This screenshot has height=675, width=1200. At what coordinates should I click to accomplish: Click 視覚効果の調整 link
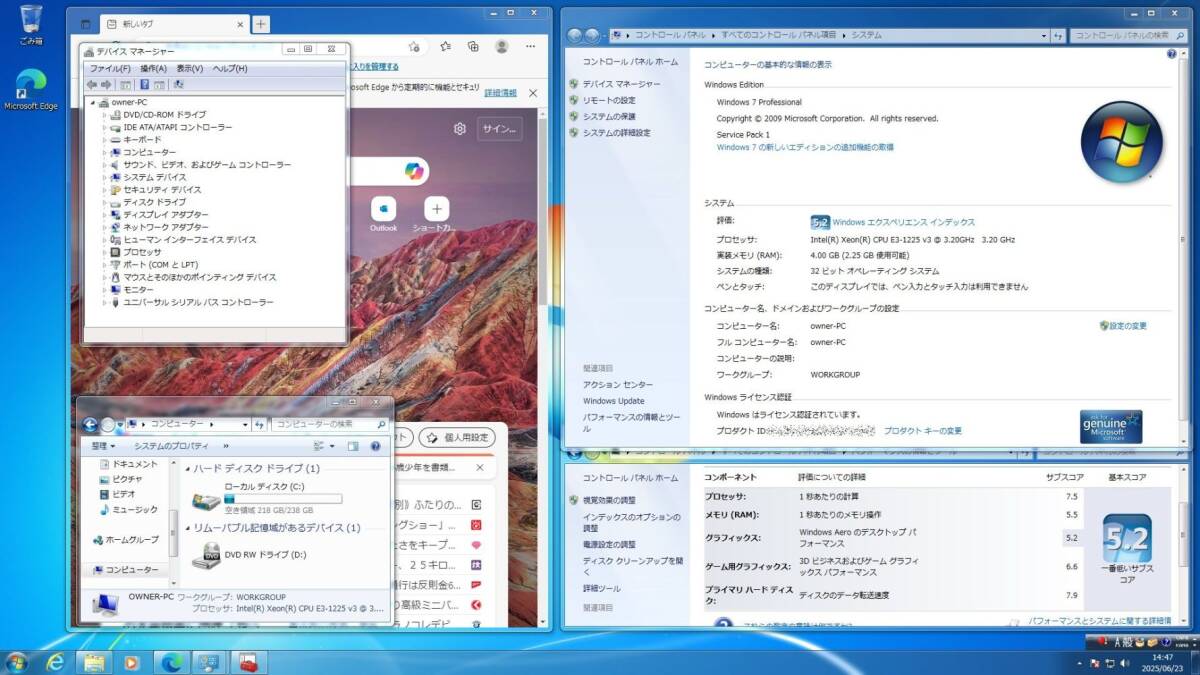point(609,500)
